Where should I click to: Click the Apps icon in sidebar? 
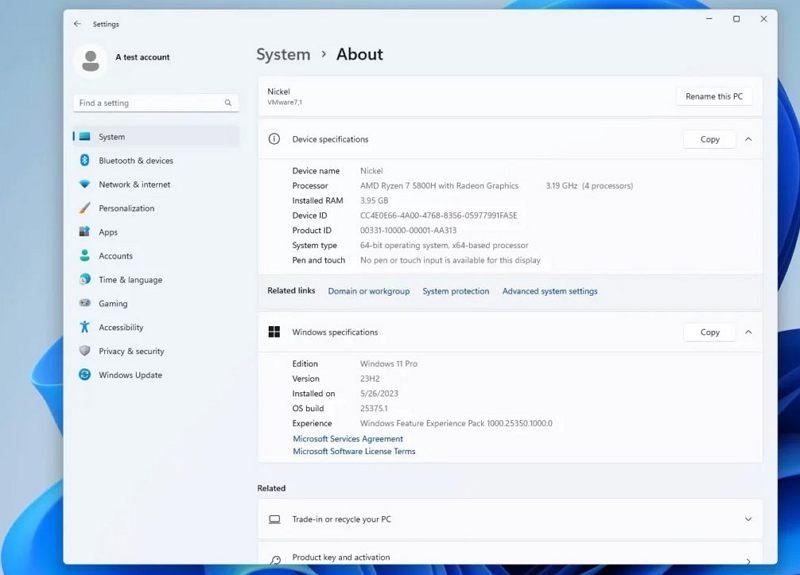coord(85,232)
